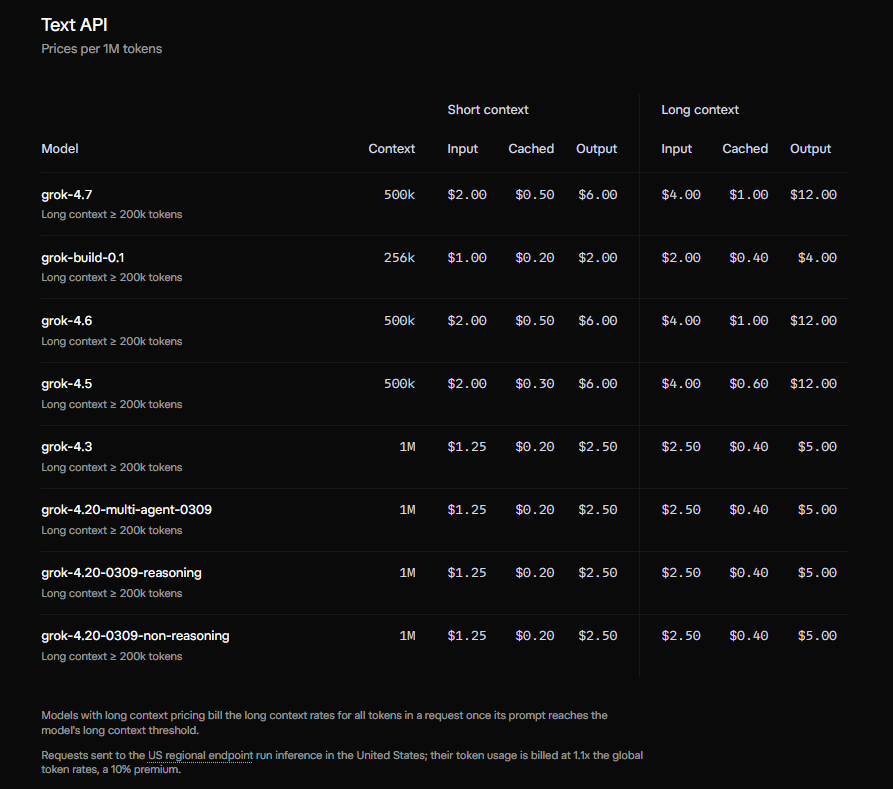This screenshot has width=893, height=789.
Task: Select the grok-4.20-0309-reasoning model name
Action: pyautogui.click(x=121, y=573)
